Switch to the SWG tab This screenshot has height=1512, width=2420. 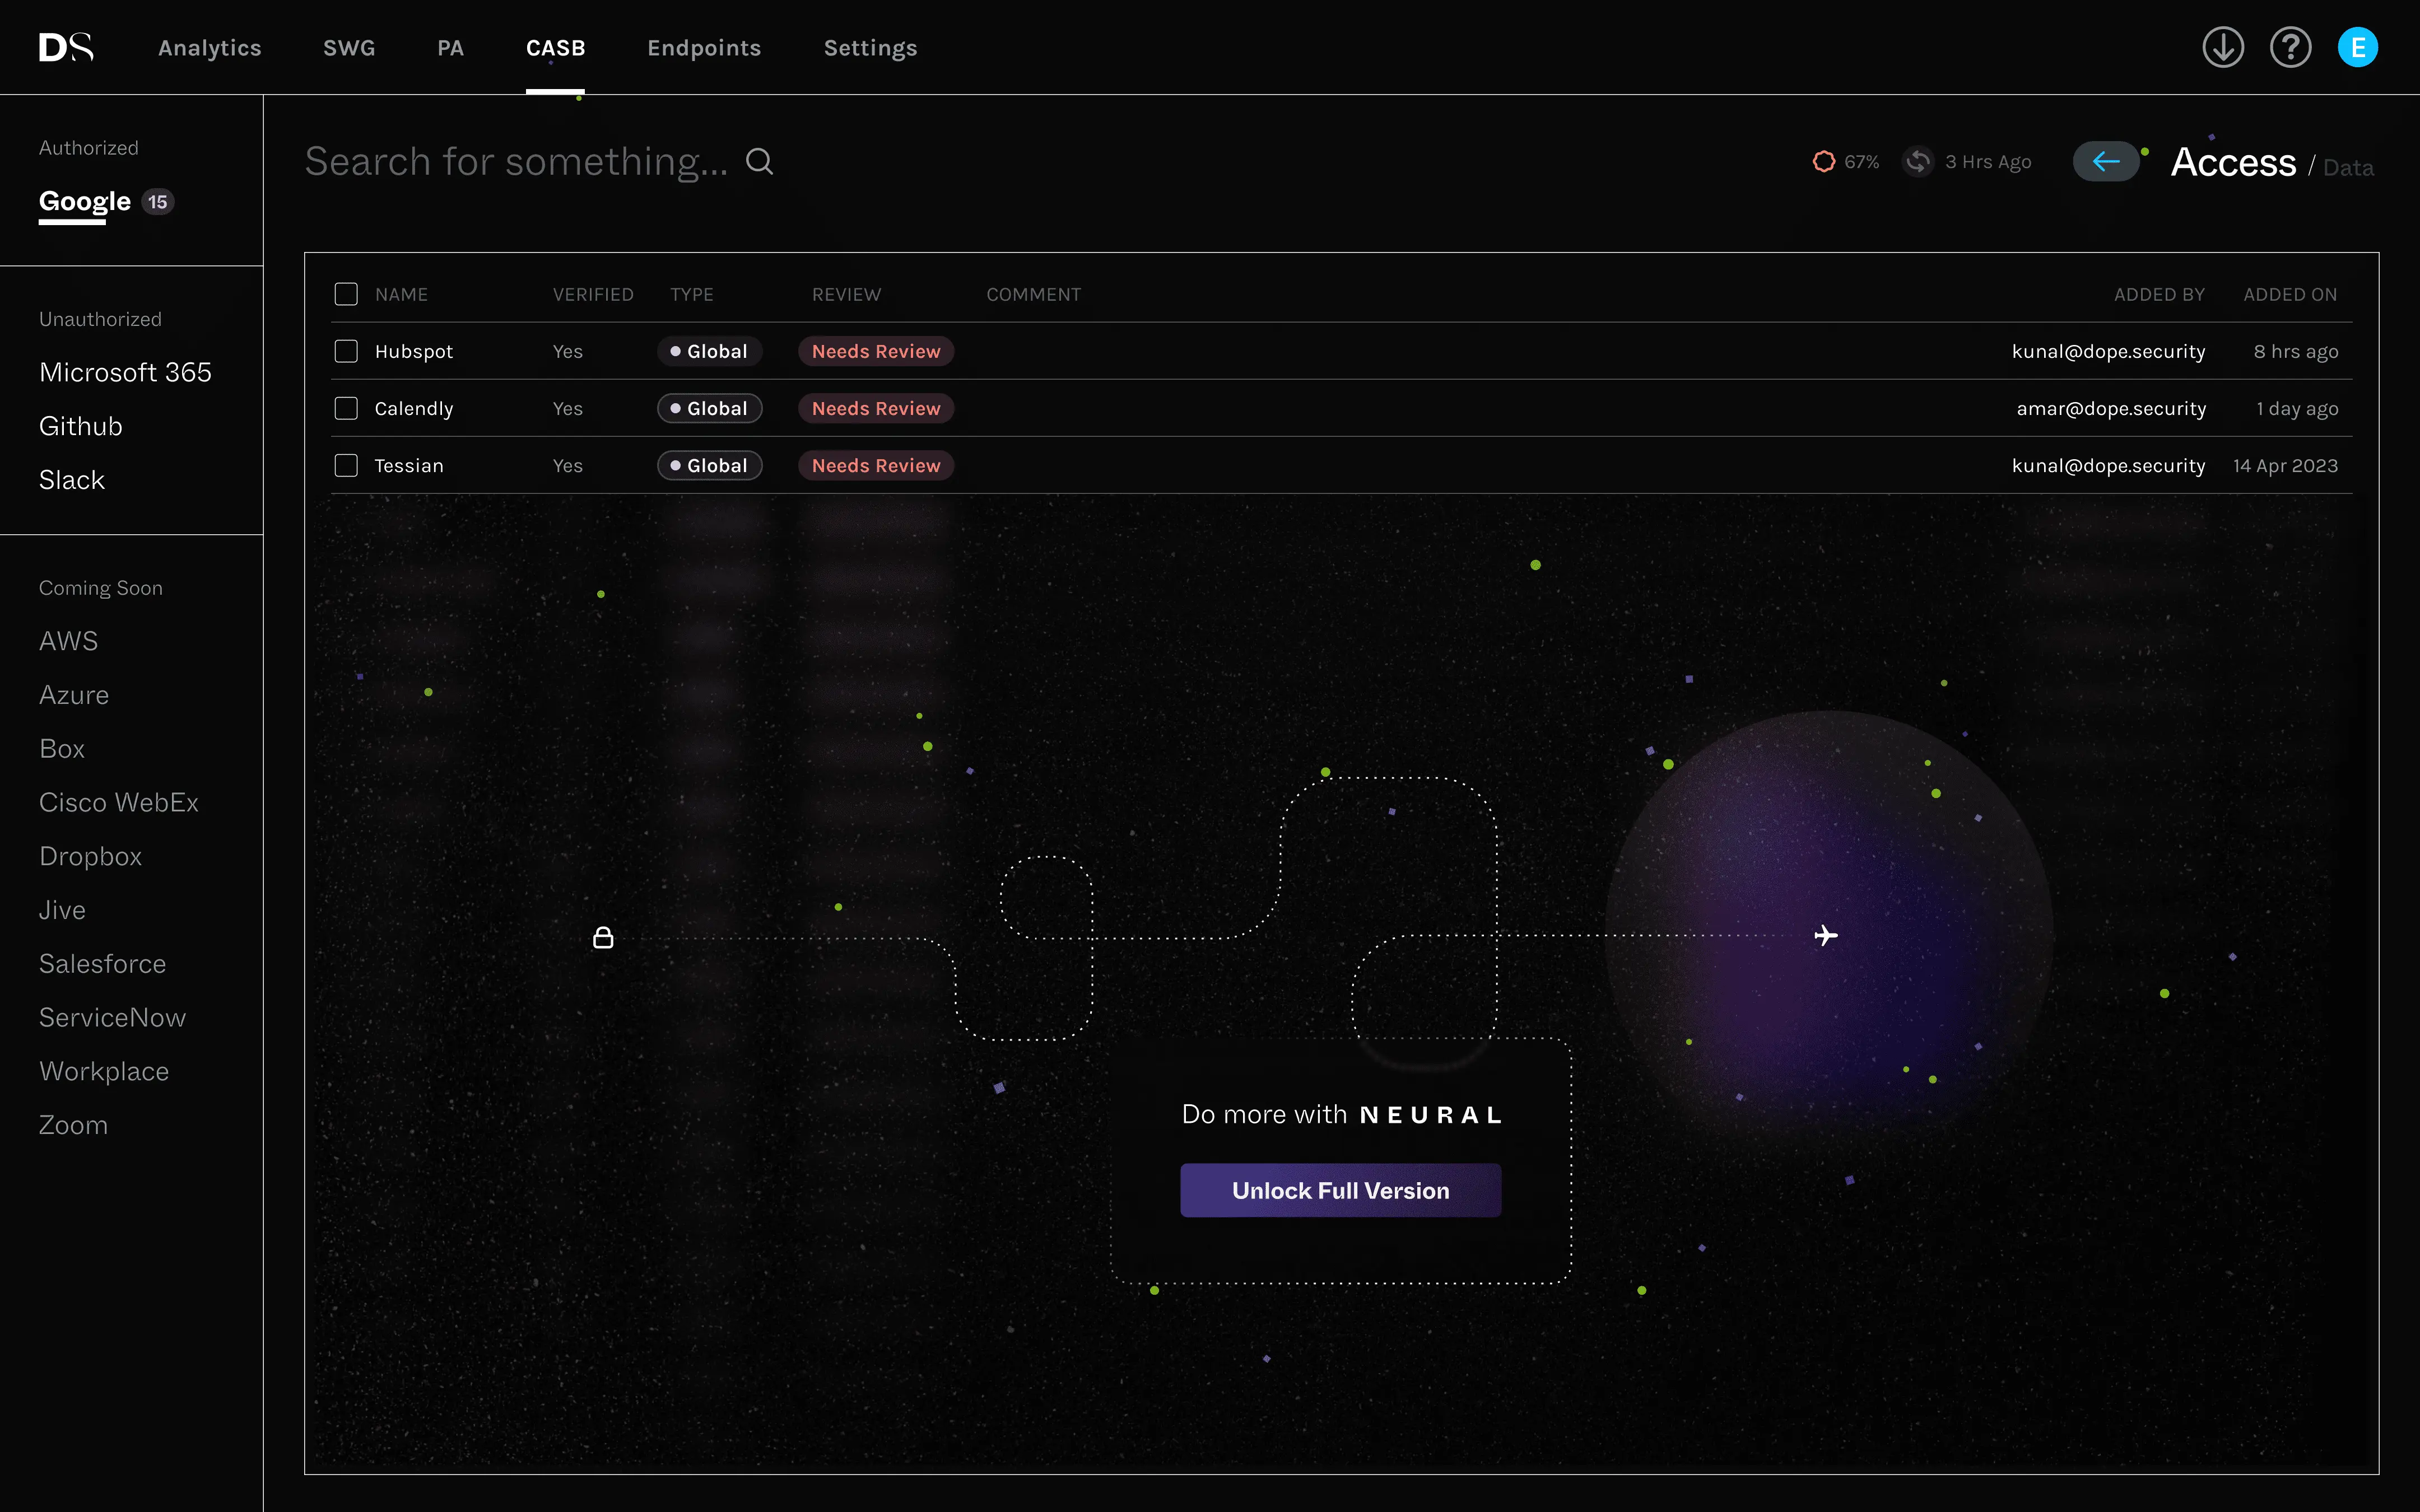(x=349, y=48)
